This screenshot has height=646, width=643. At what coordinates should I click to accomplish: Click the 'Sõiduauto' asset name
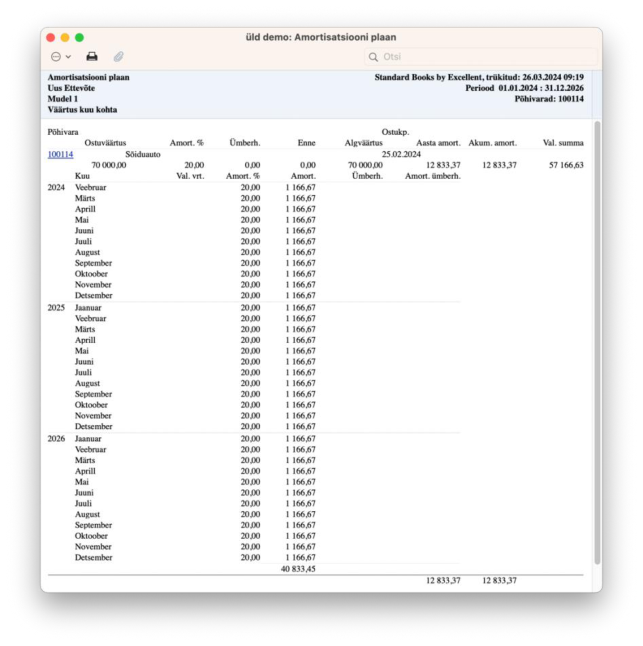143,154
